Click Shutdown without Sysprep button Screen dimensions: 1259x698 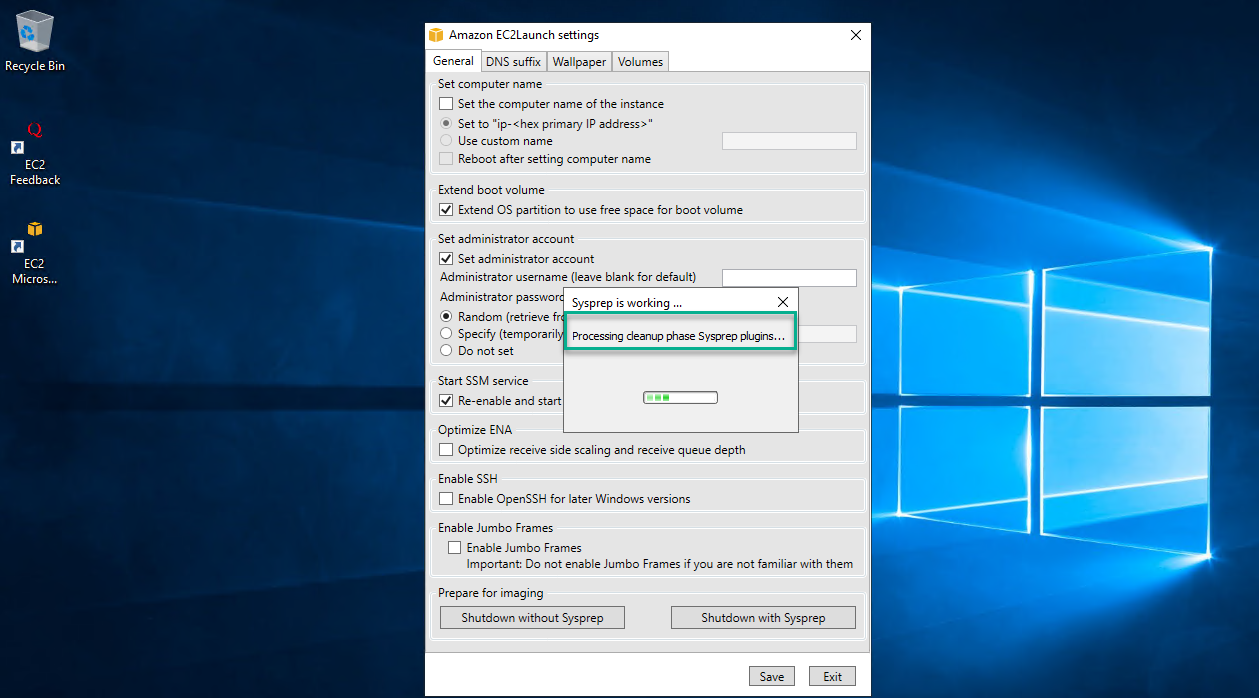532,618
